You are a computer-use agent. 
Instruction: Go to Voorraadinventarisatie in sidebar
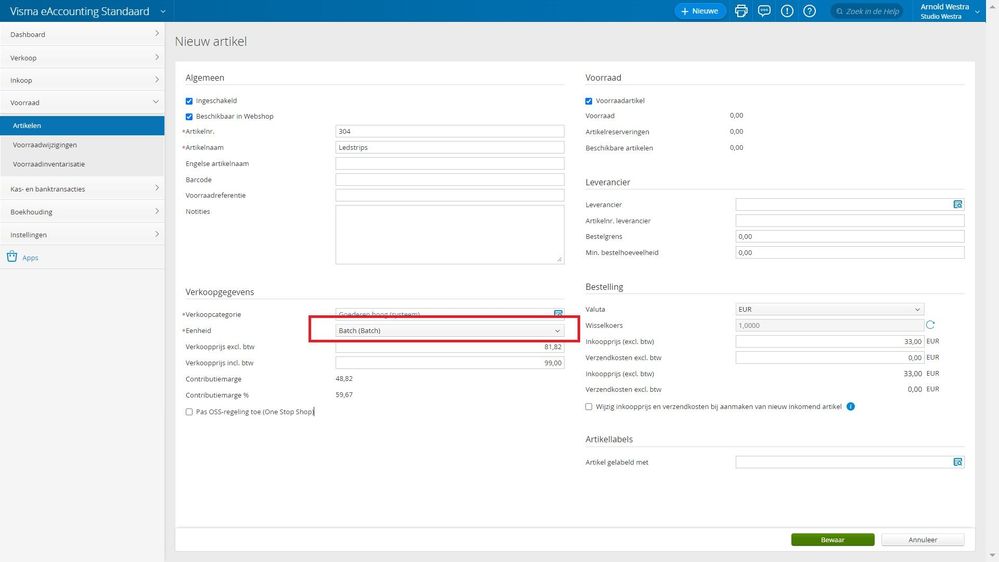point(49,164)
